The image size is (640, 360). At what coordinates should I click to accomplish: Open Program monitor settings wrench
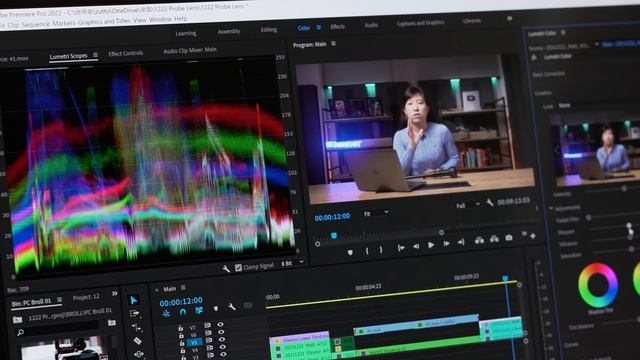[489, 202]
